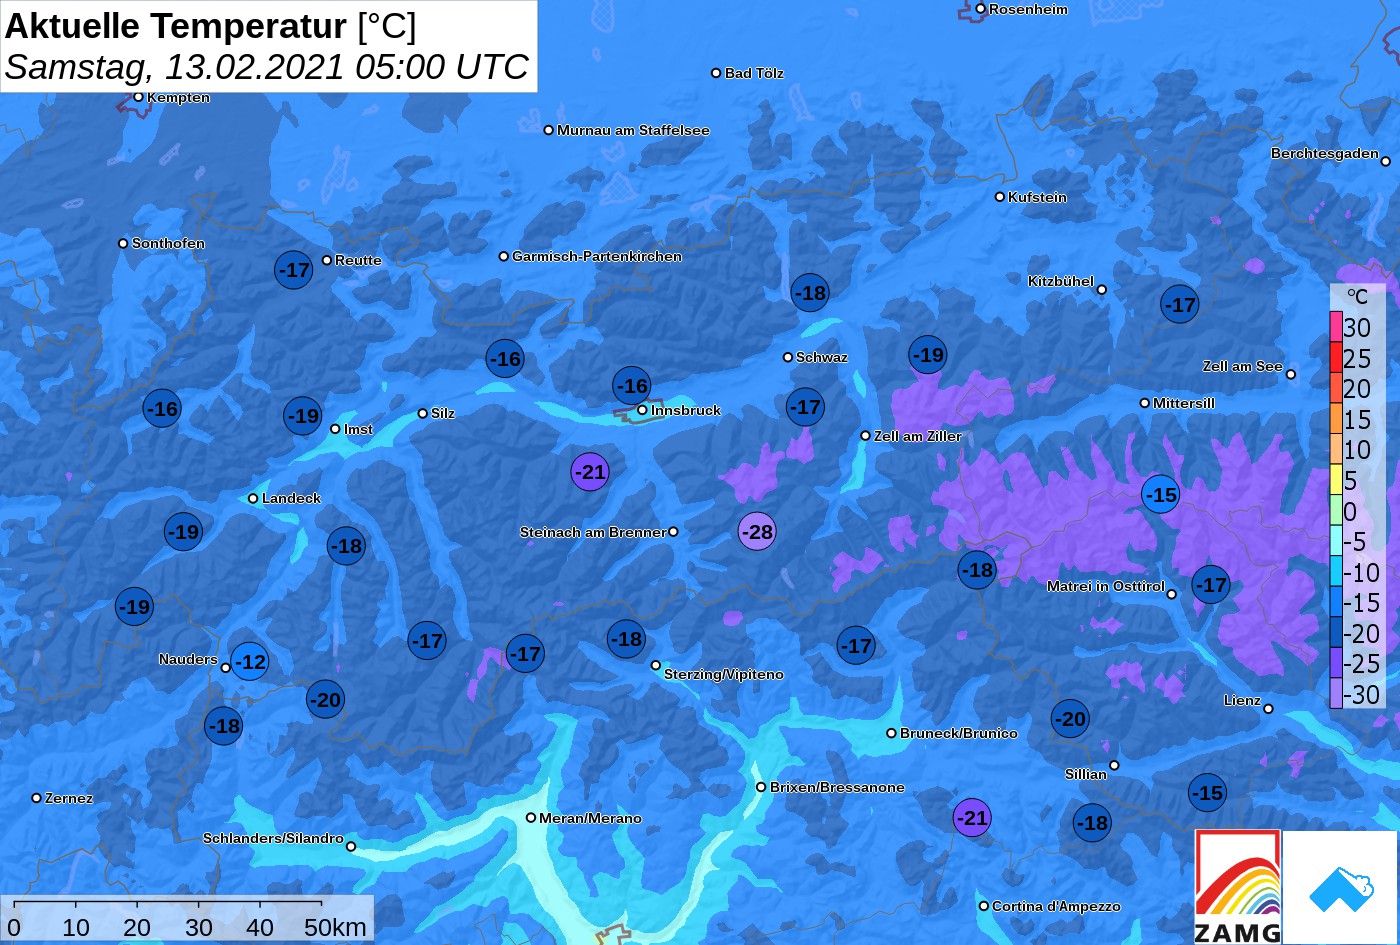Click the -15 marker below Mittersill
The height and width of the screenshot is (945, 1400).
[x=1161, y=493]
